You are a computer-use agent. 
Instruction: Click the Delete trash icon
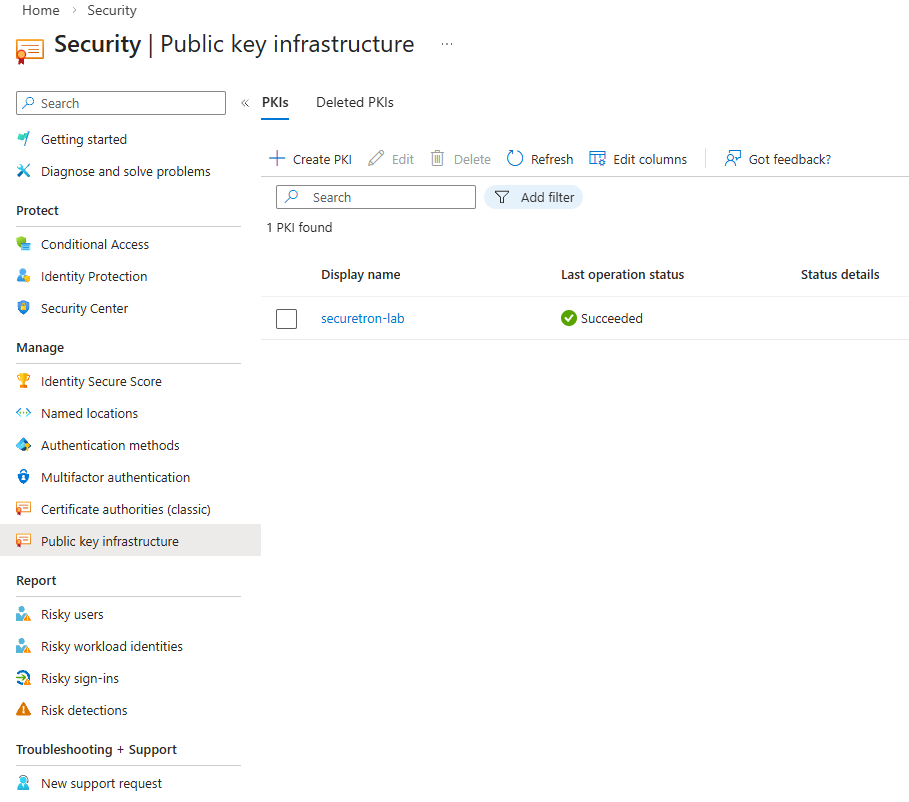pyautogui.click(x=436, y=158)
